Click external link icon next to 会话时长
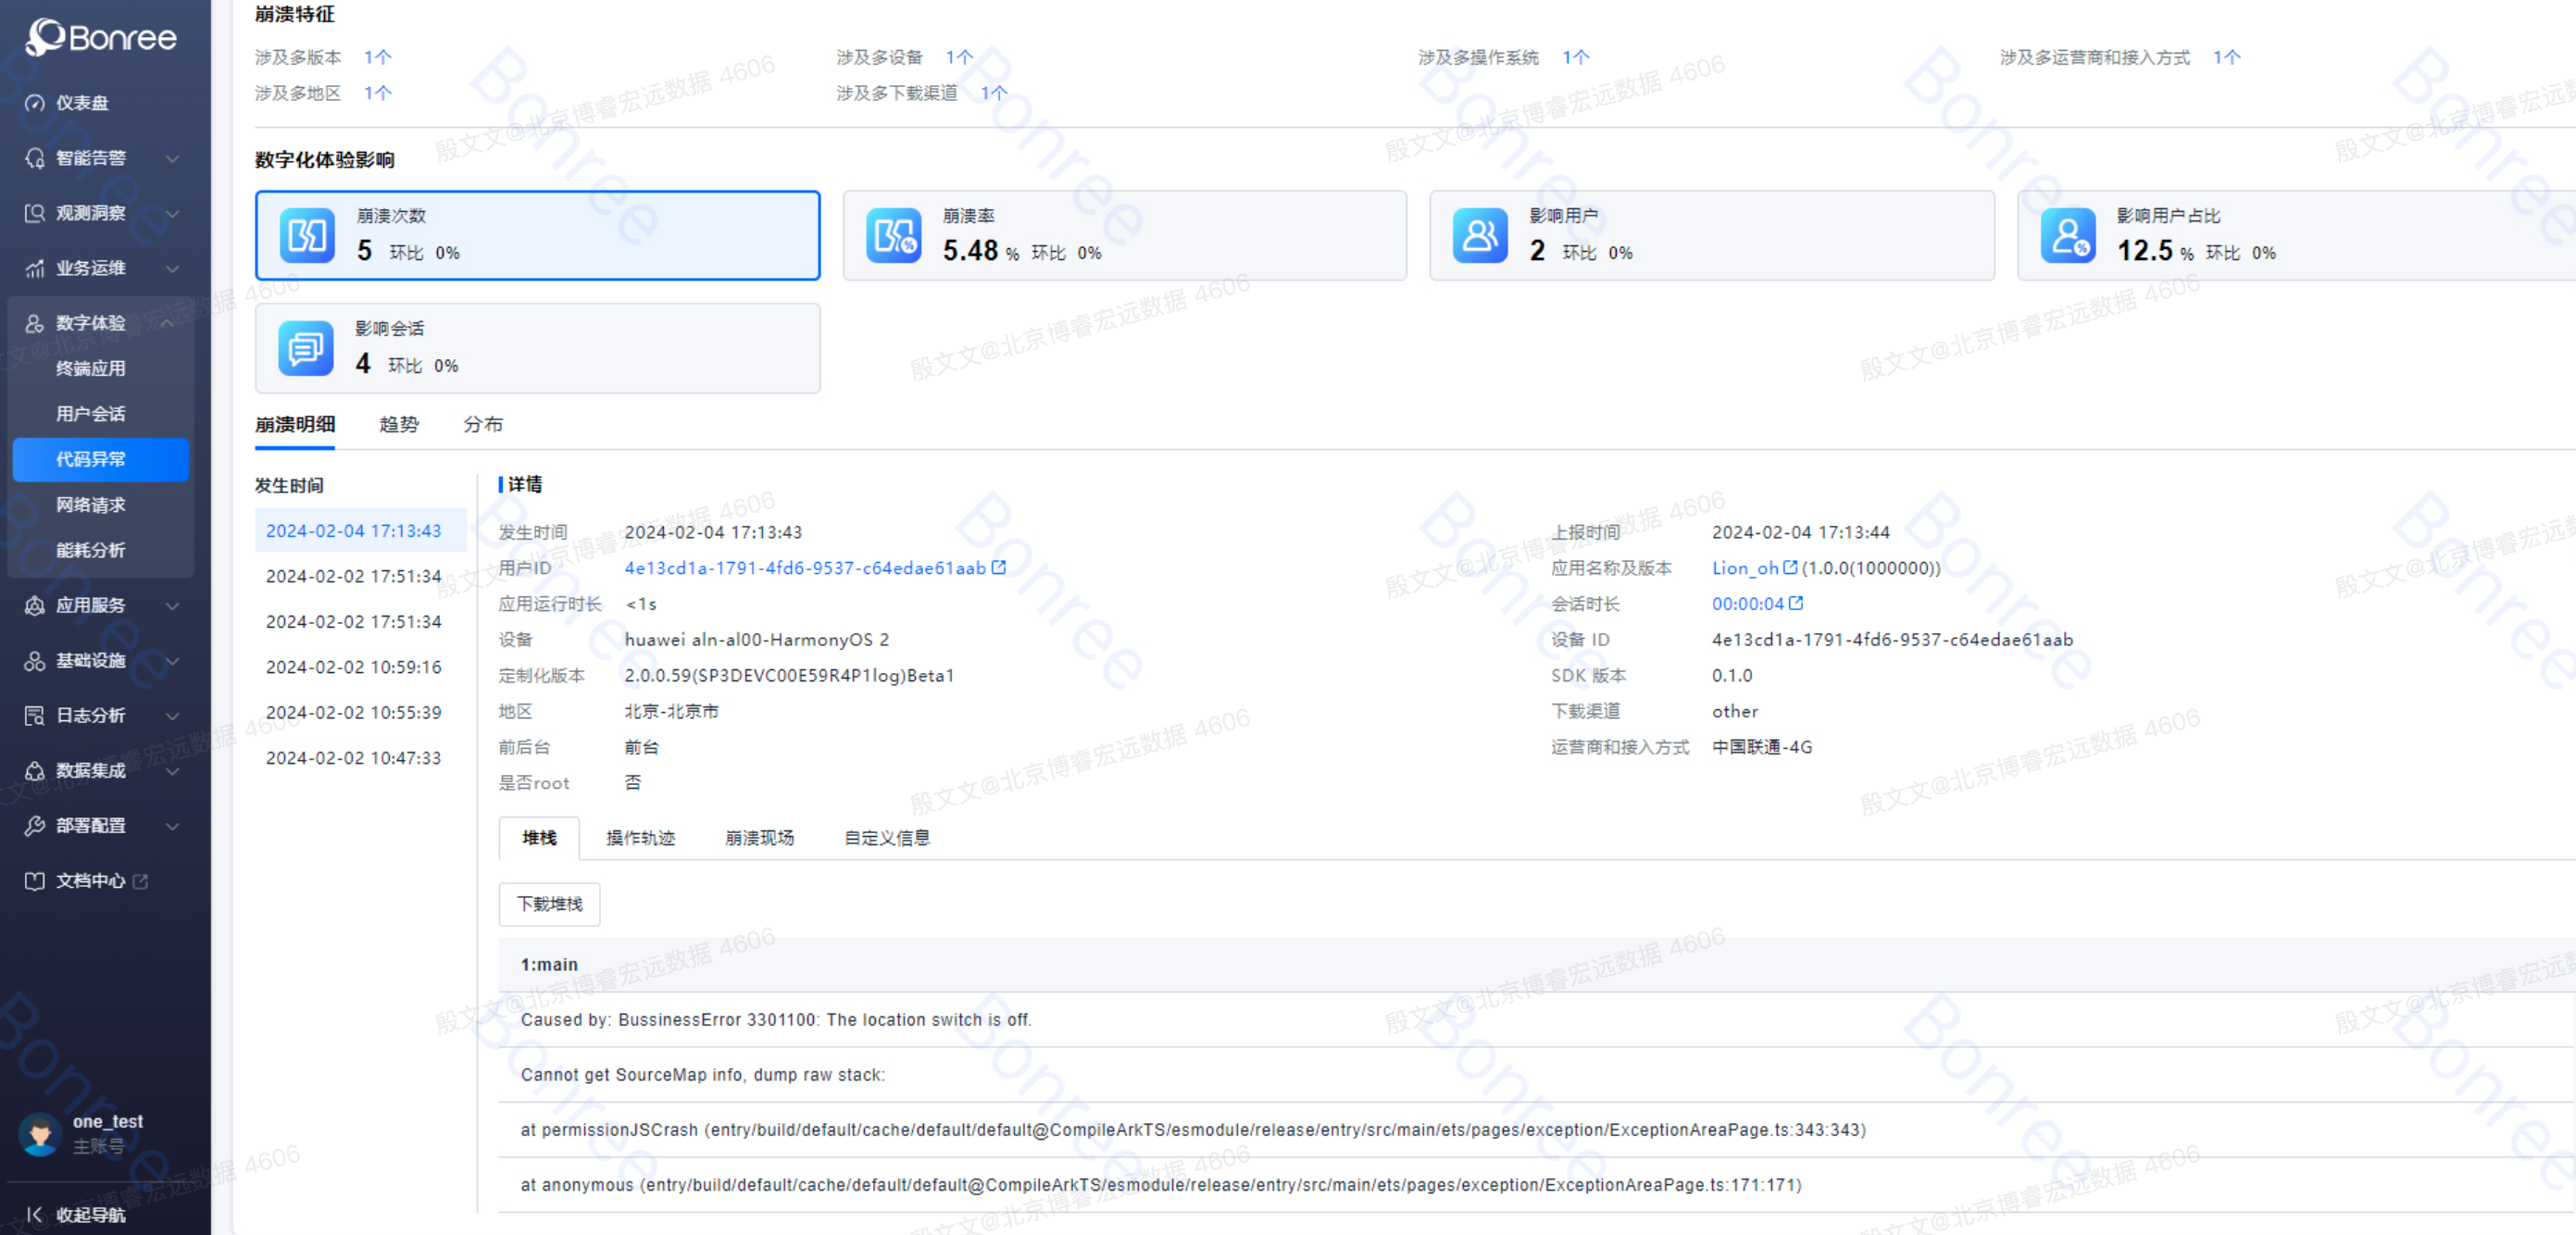 [1796, 603]
